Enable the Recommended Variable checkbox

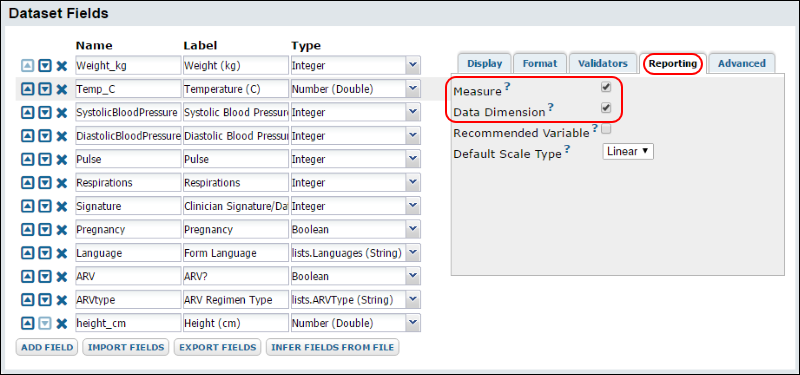pos(606,129)
